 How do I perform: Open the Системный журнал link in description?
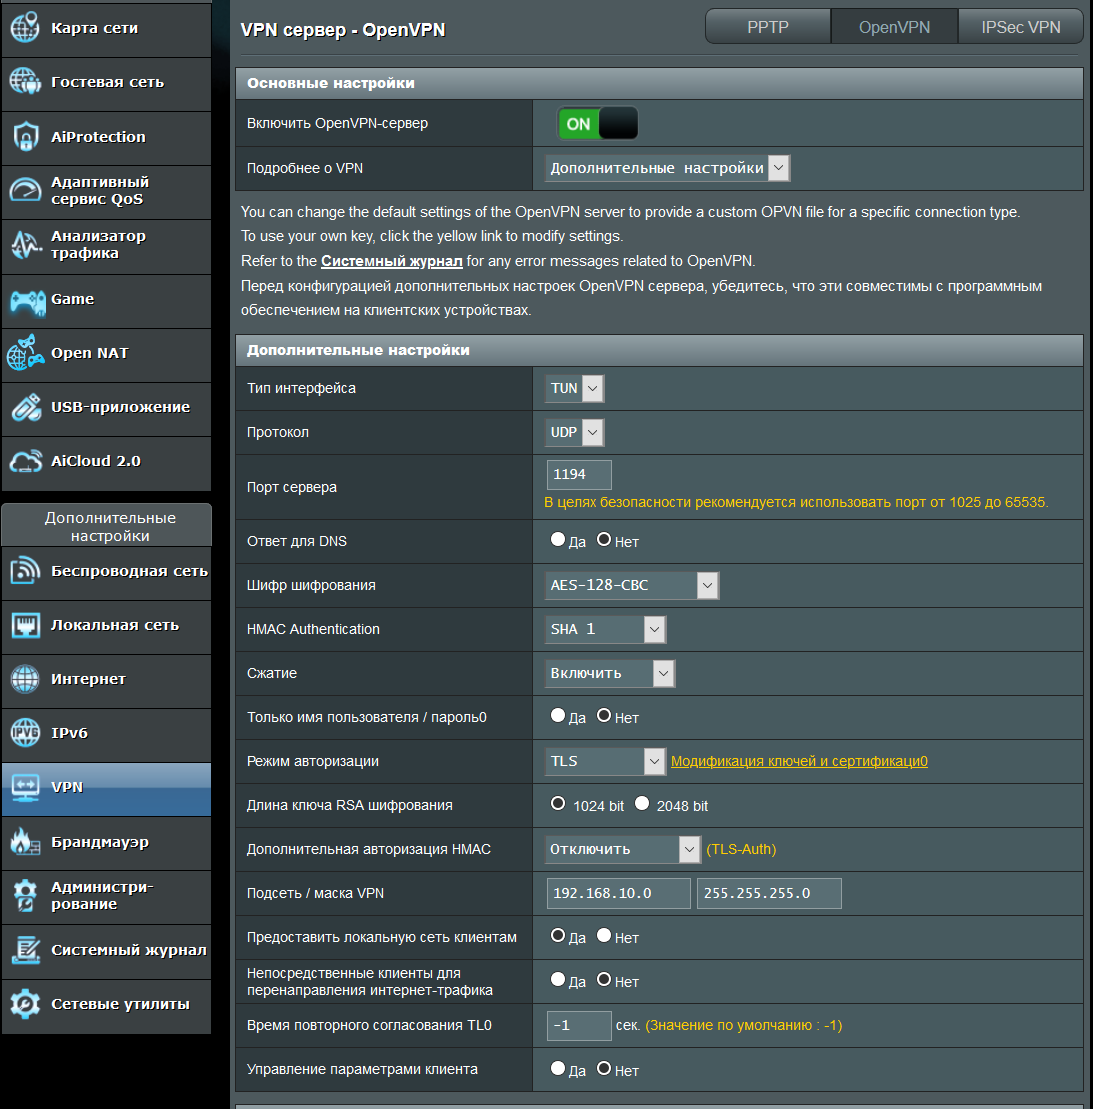tap(392, 261)
